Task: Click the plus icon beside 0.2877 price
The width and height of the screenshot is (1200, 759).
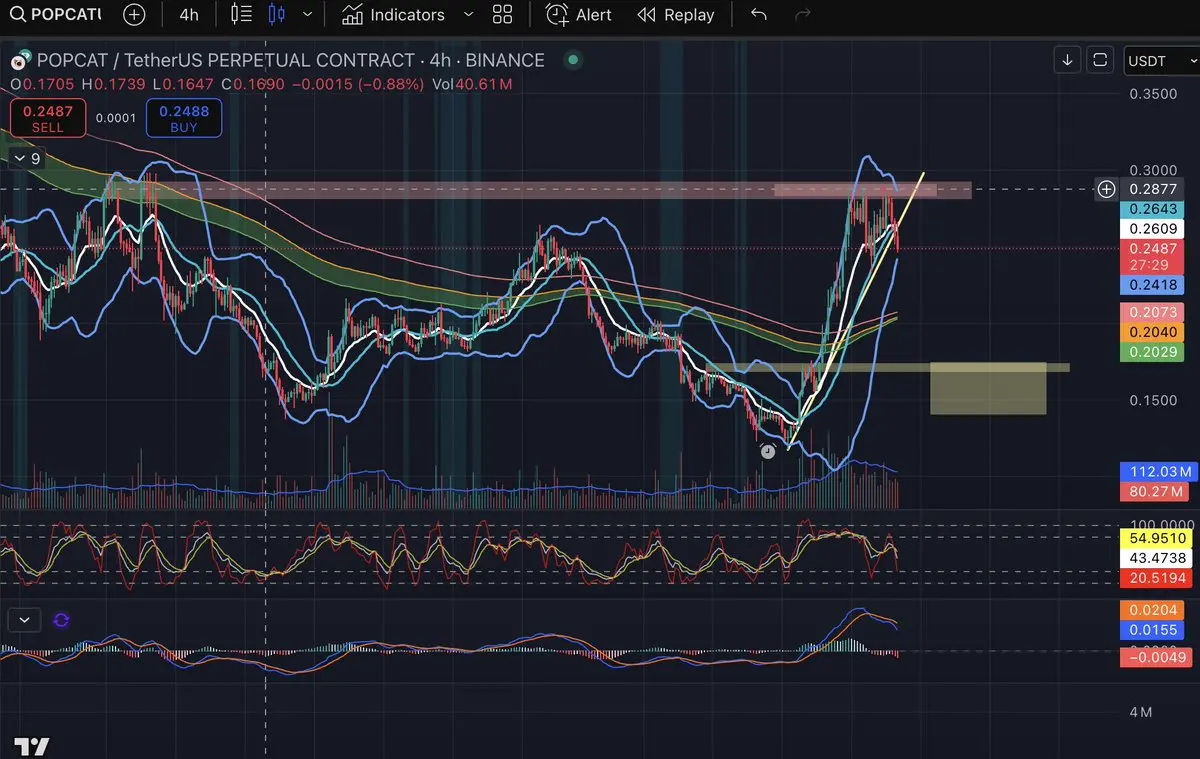Action: click(1106, 189)
